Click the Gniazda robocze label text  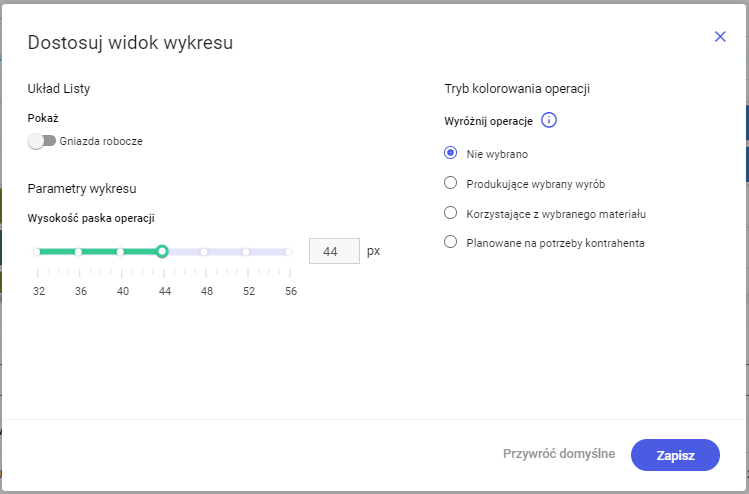point(101,141)
